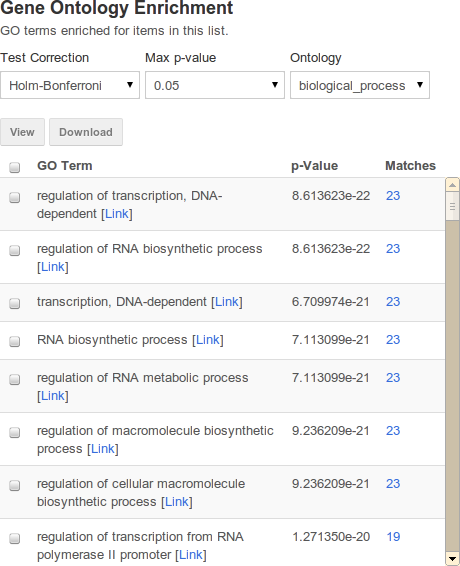Open Link for transcription, DNA-dependent
460x566 pixels.
[x=227, y=302]
